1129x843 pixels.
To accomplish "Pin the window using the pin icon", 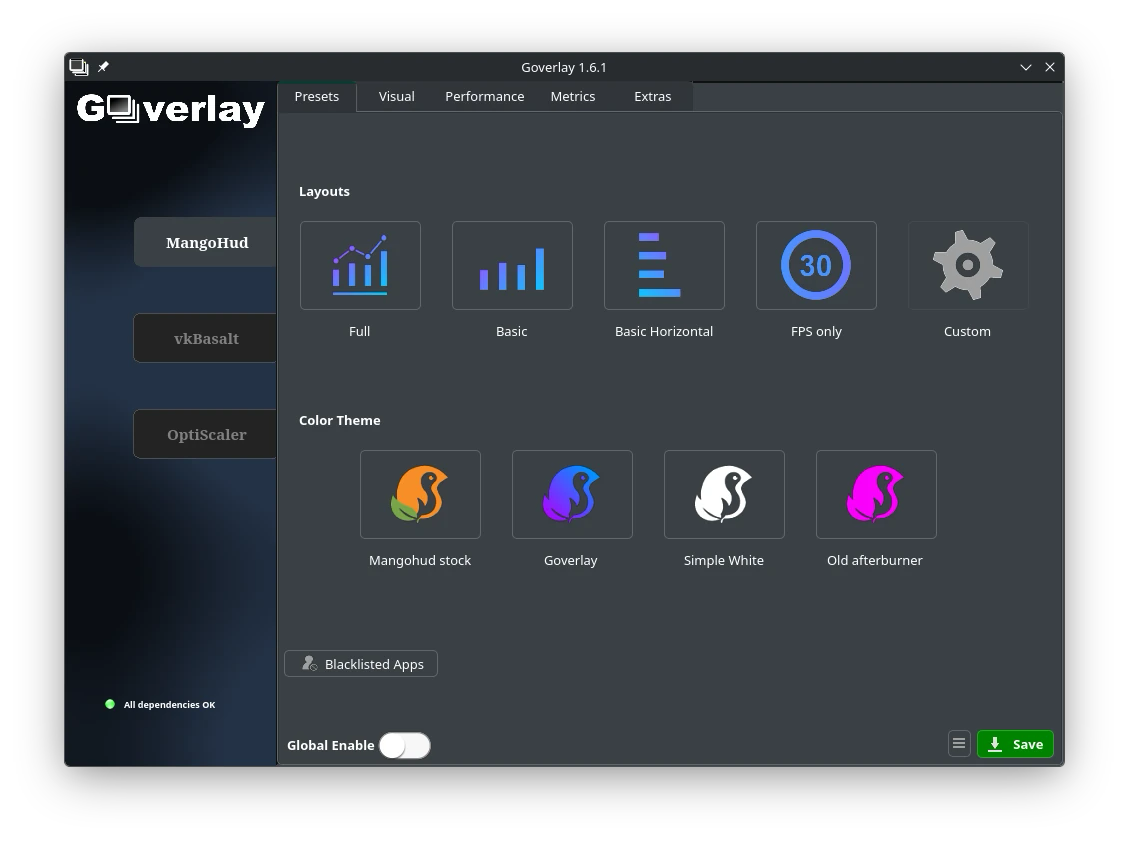I will (x=103, y=67).
